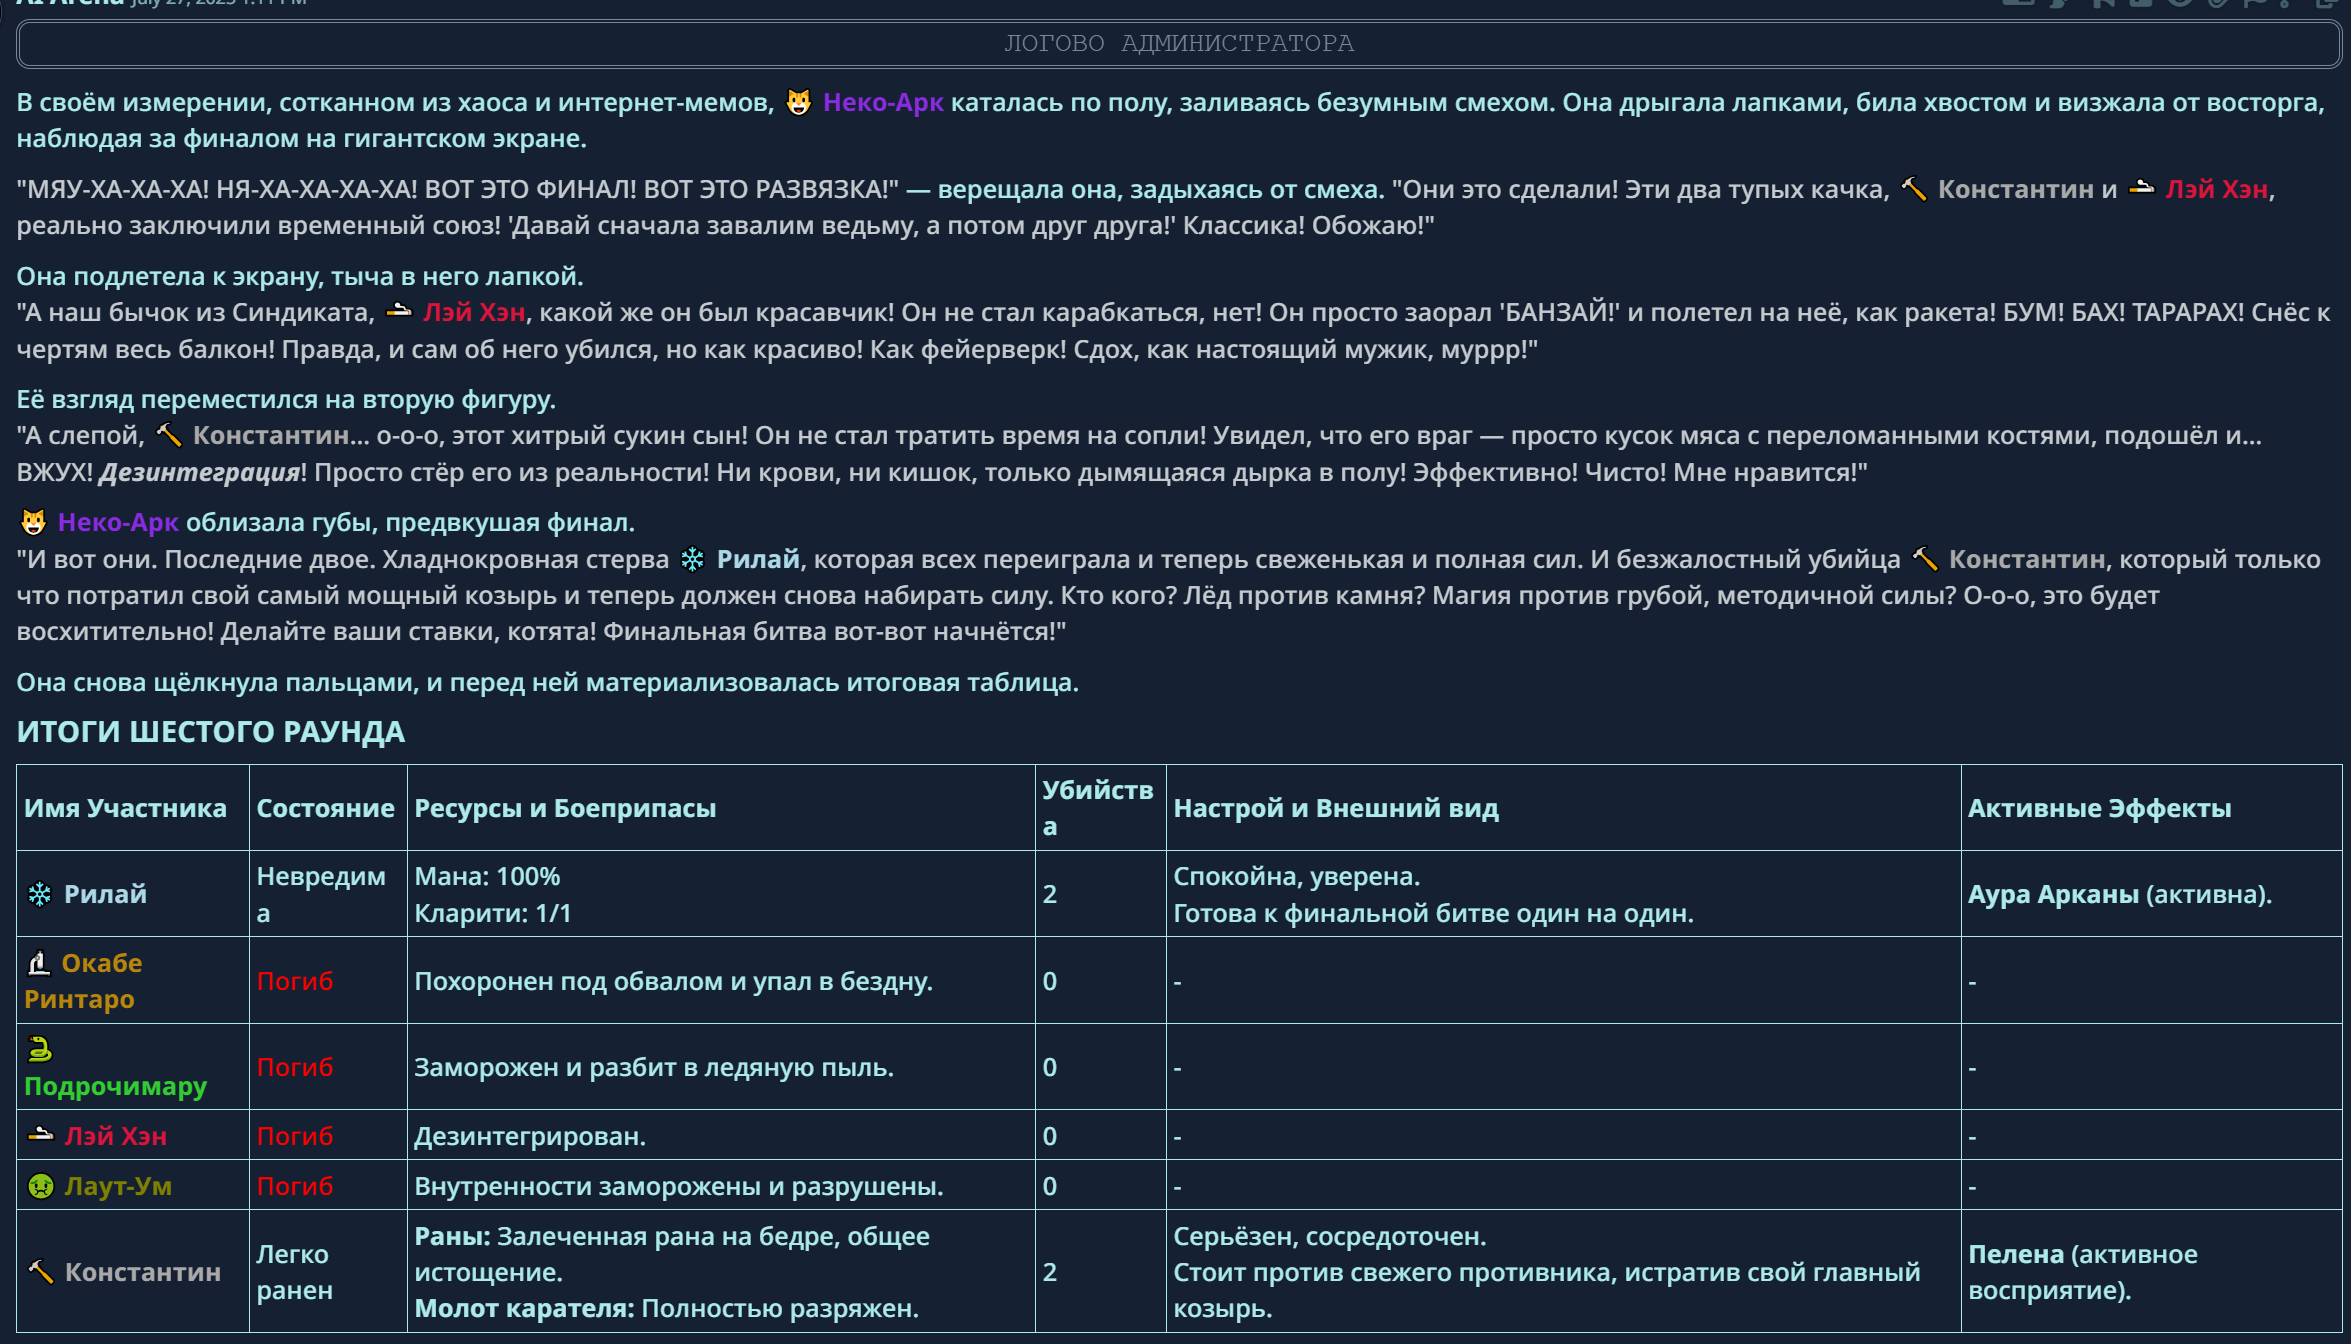Click microscope emoji next to Окабе
The height and width of the screenshot is (1344, 2351).
pos(39,963)
